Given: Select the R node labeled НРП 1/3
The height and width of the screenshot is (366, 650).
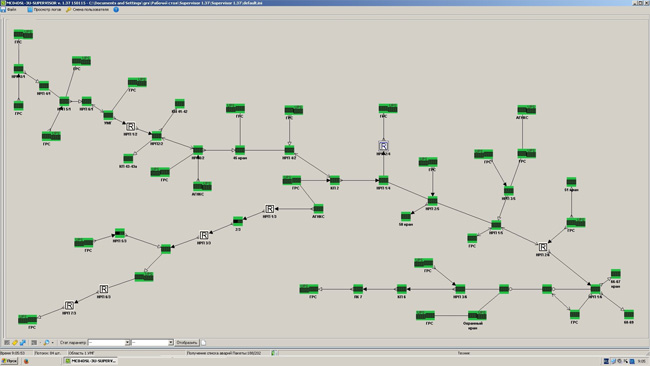Looking at the screenshot, I should 269,208.
